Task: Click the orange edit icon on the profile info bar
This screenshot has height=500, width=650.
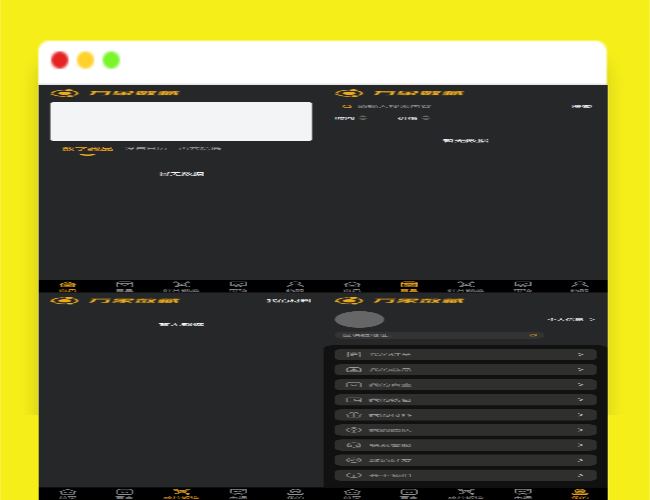Action: (x=533, y=335)
